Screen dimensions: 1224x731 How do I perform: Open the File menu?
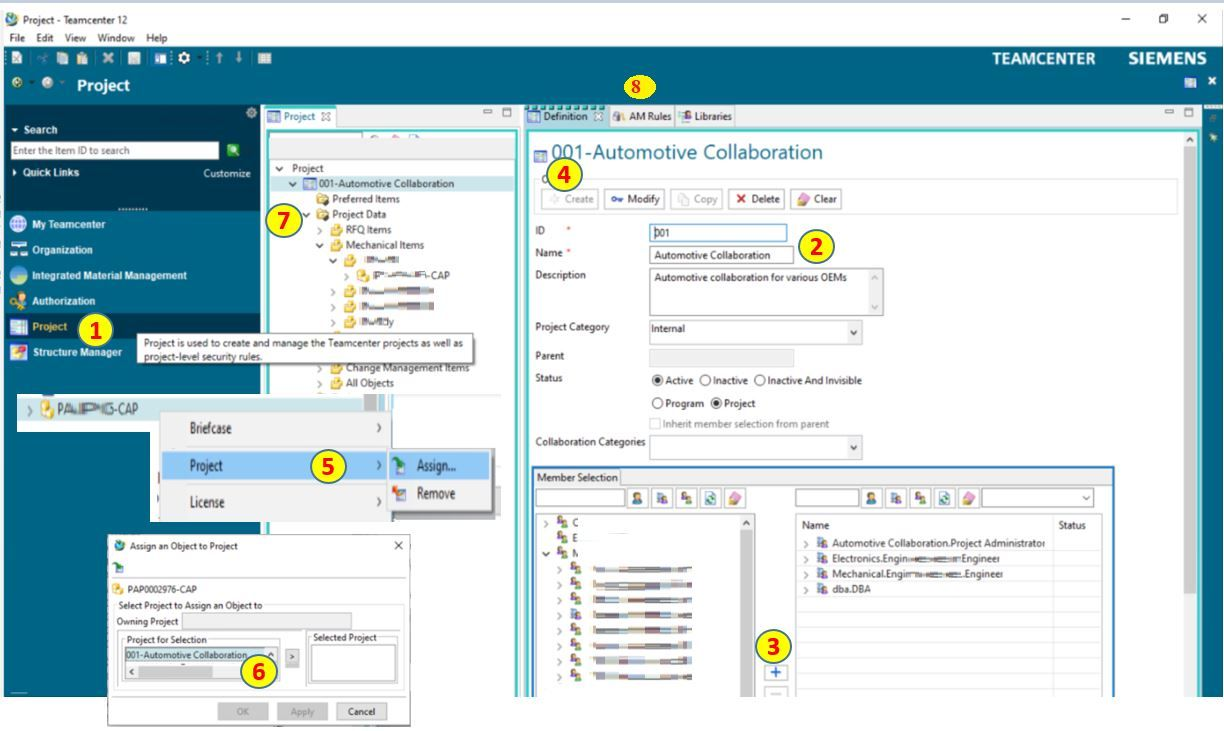coord(17,38)
